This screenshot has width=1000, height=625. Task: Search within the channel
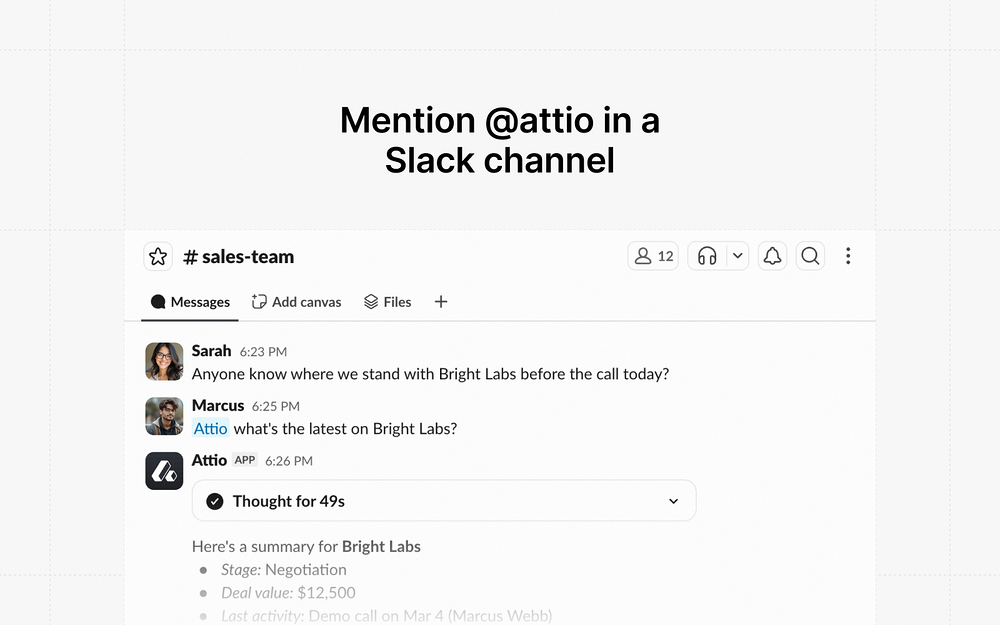point(811,256)
